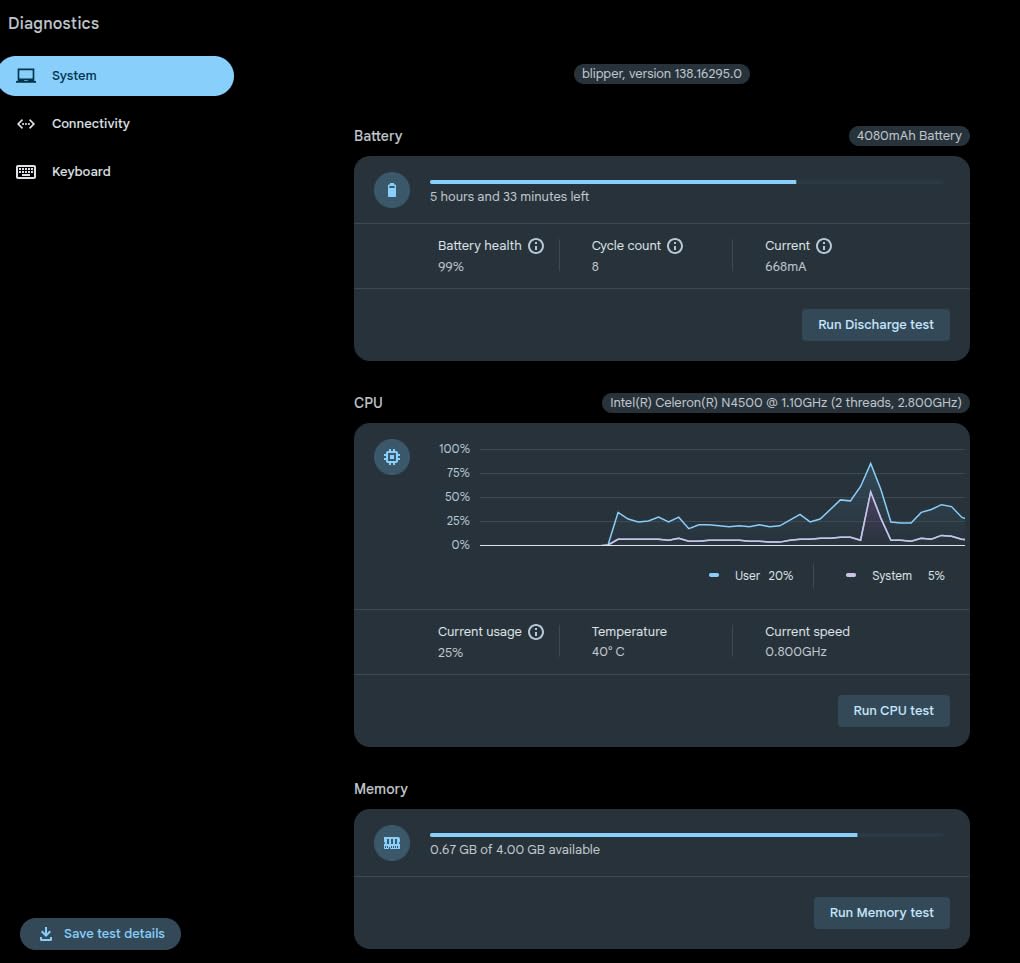This screenshot has width=1020, height=963.
Task: Switch to the Keyboard section
Action: (x=81, y=172)
